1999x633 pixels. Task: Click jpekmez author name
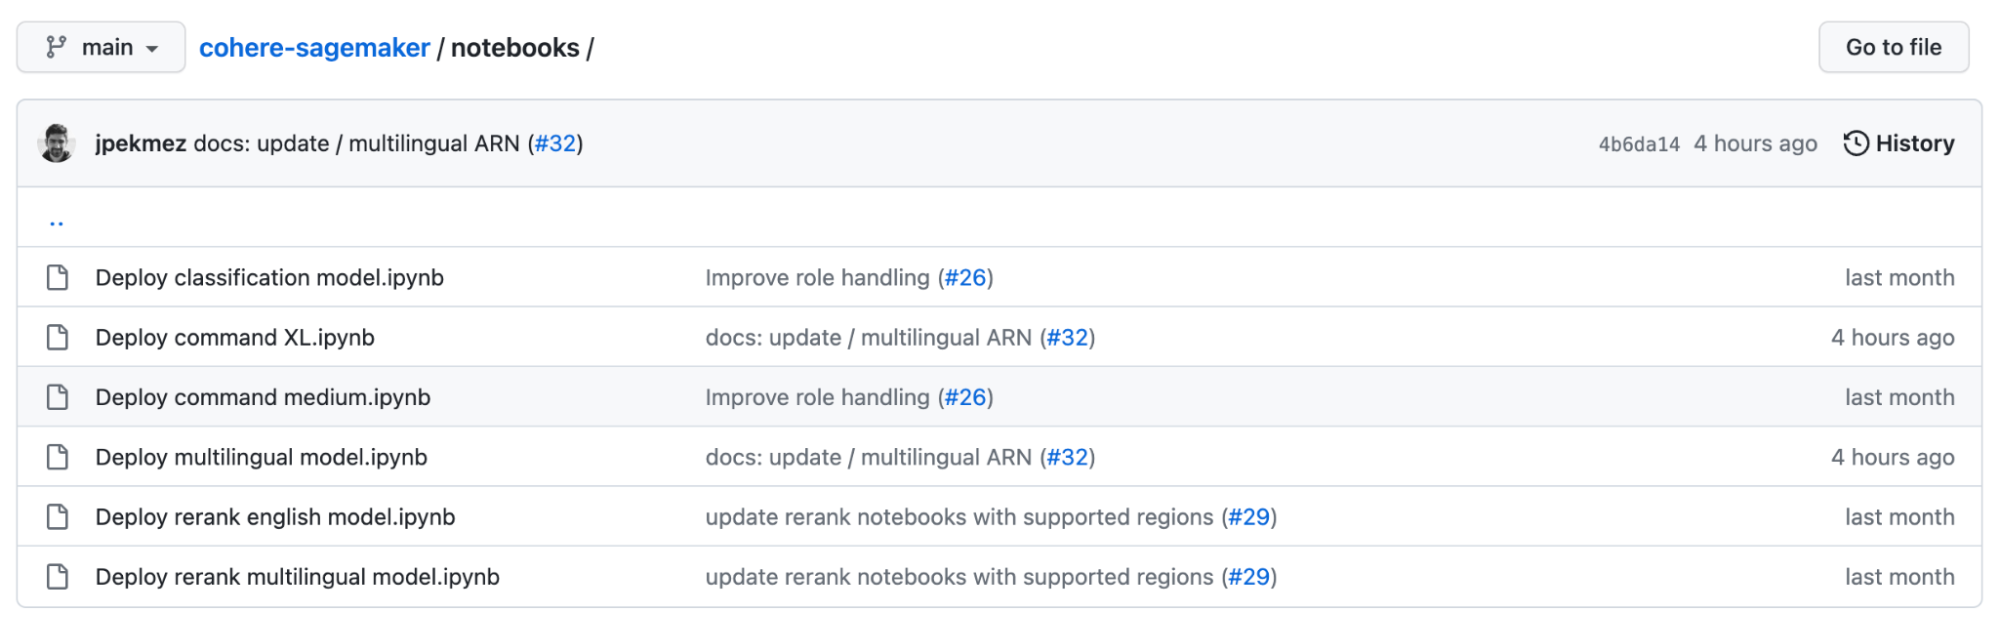140,144
